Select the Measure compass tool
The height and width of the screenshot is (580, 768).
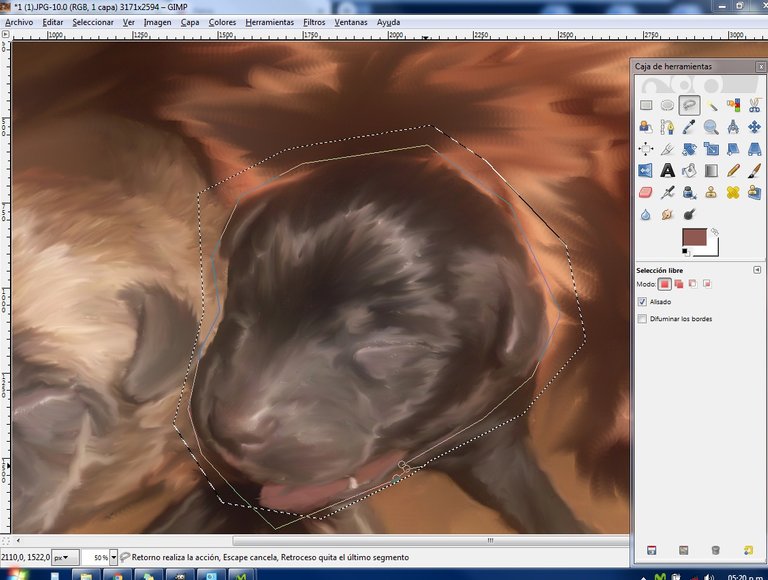tap(733, 127)
